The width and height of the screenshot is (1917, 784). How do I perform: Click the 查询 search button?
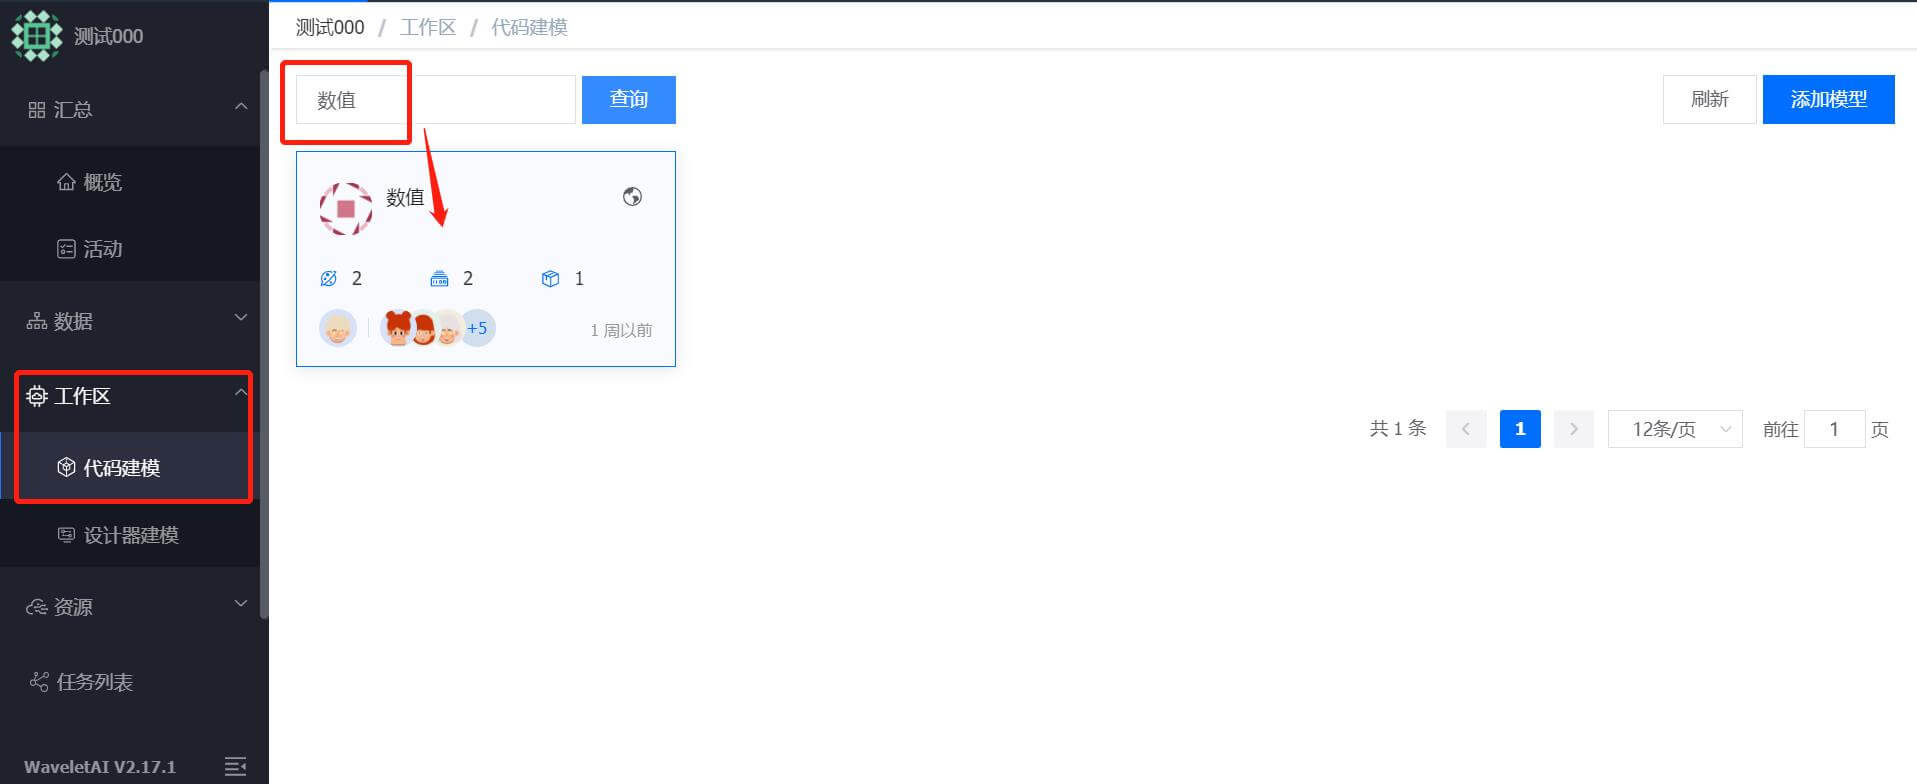click(629, 99)
